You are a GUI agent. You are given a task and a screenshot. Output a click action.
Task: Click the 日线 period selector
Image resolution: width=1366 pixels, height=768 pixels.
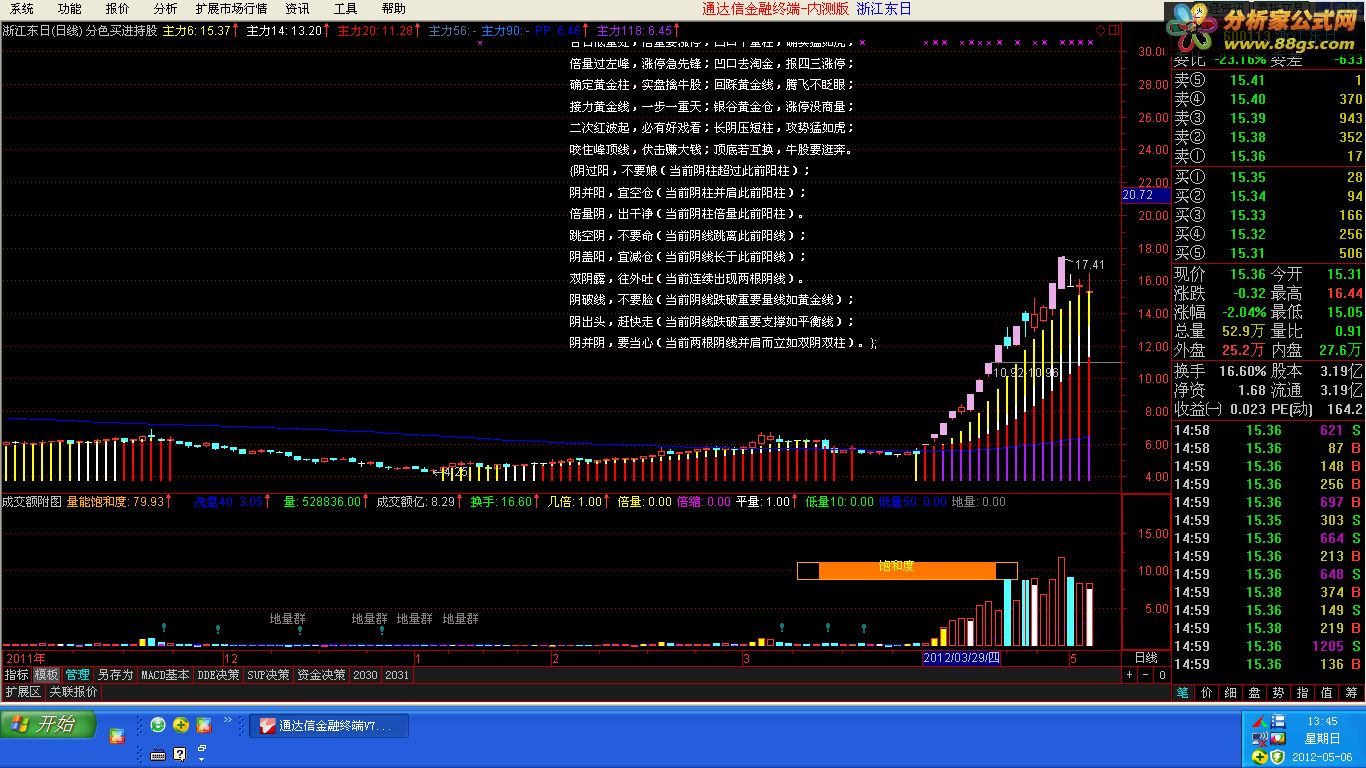[x=1146, y=658]
